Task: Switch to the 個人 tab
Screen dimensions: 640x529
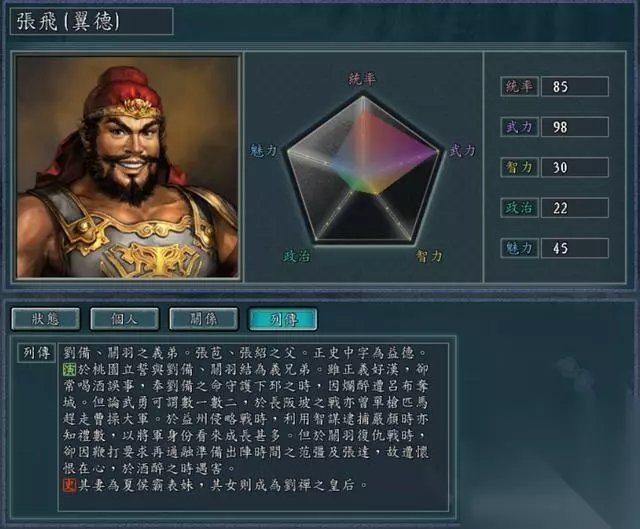Action: click(x=124, y=319)
